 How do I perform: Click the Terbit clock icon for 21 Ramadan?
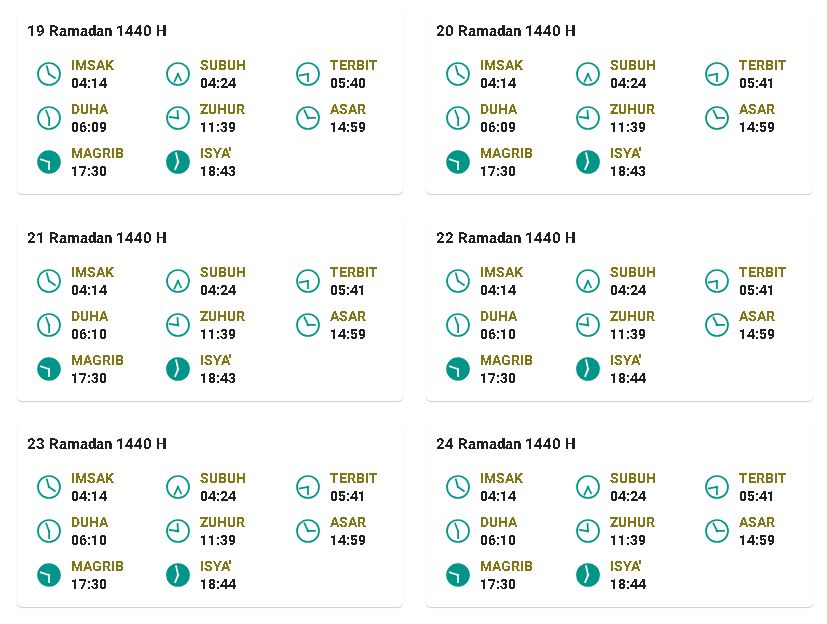[307, 281]
